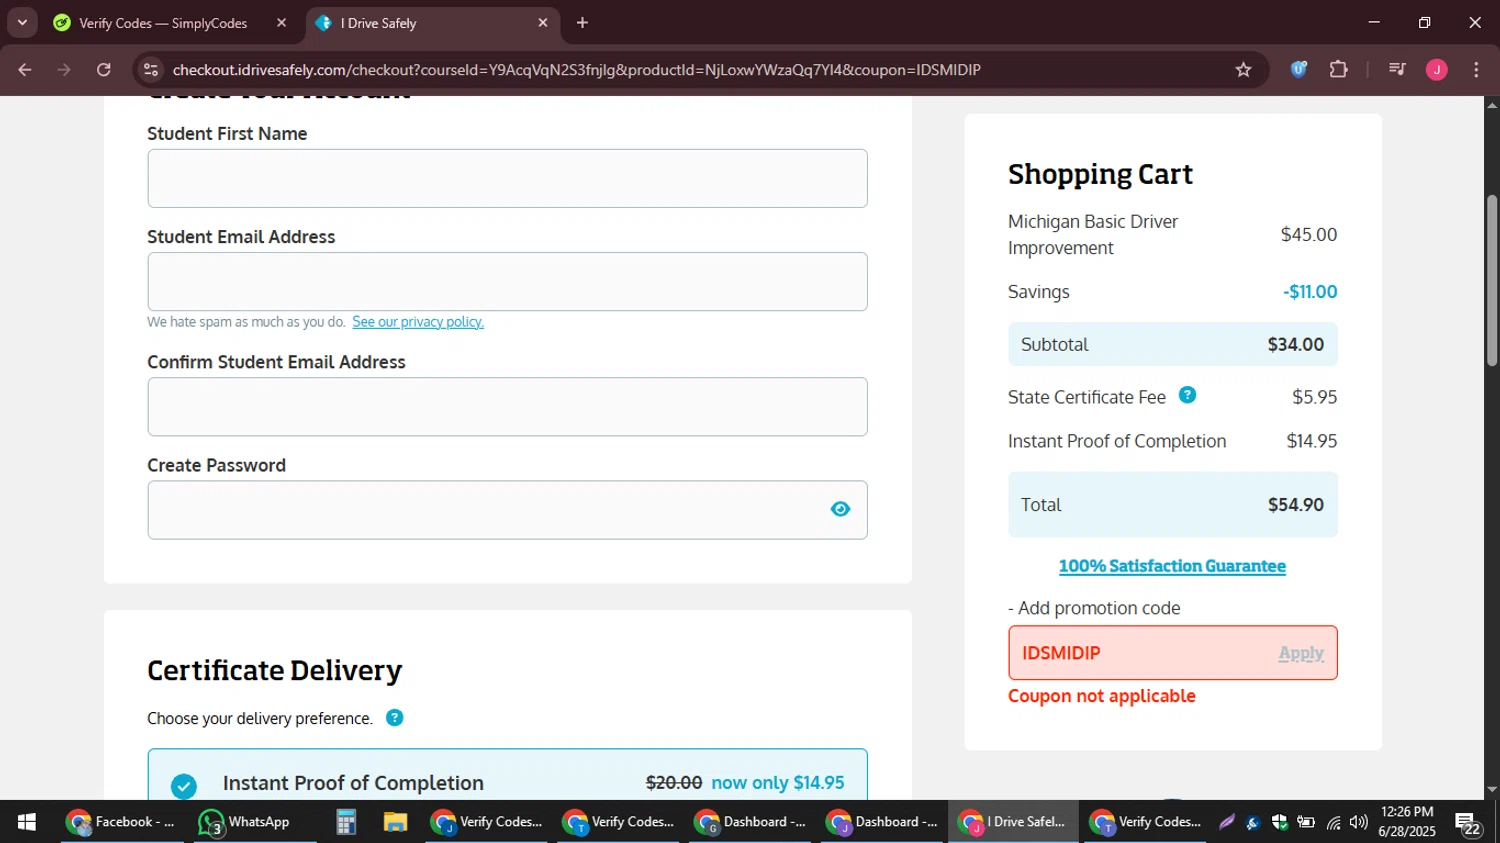This screenshot has width=1500, height=843.
Task: Open the Calculator app in taskbar
Action: point(346,822)
